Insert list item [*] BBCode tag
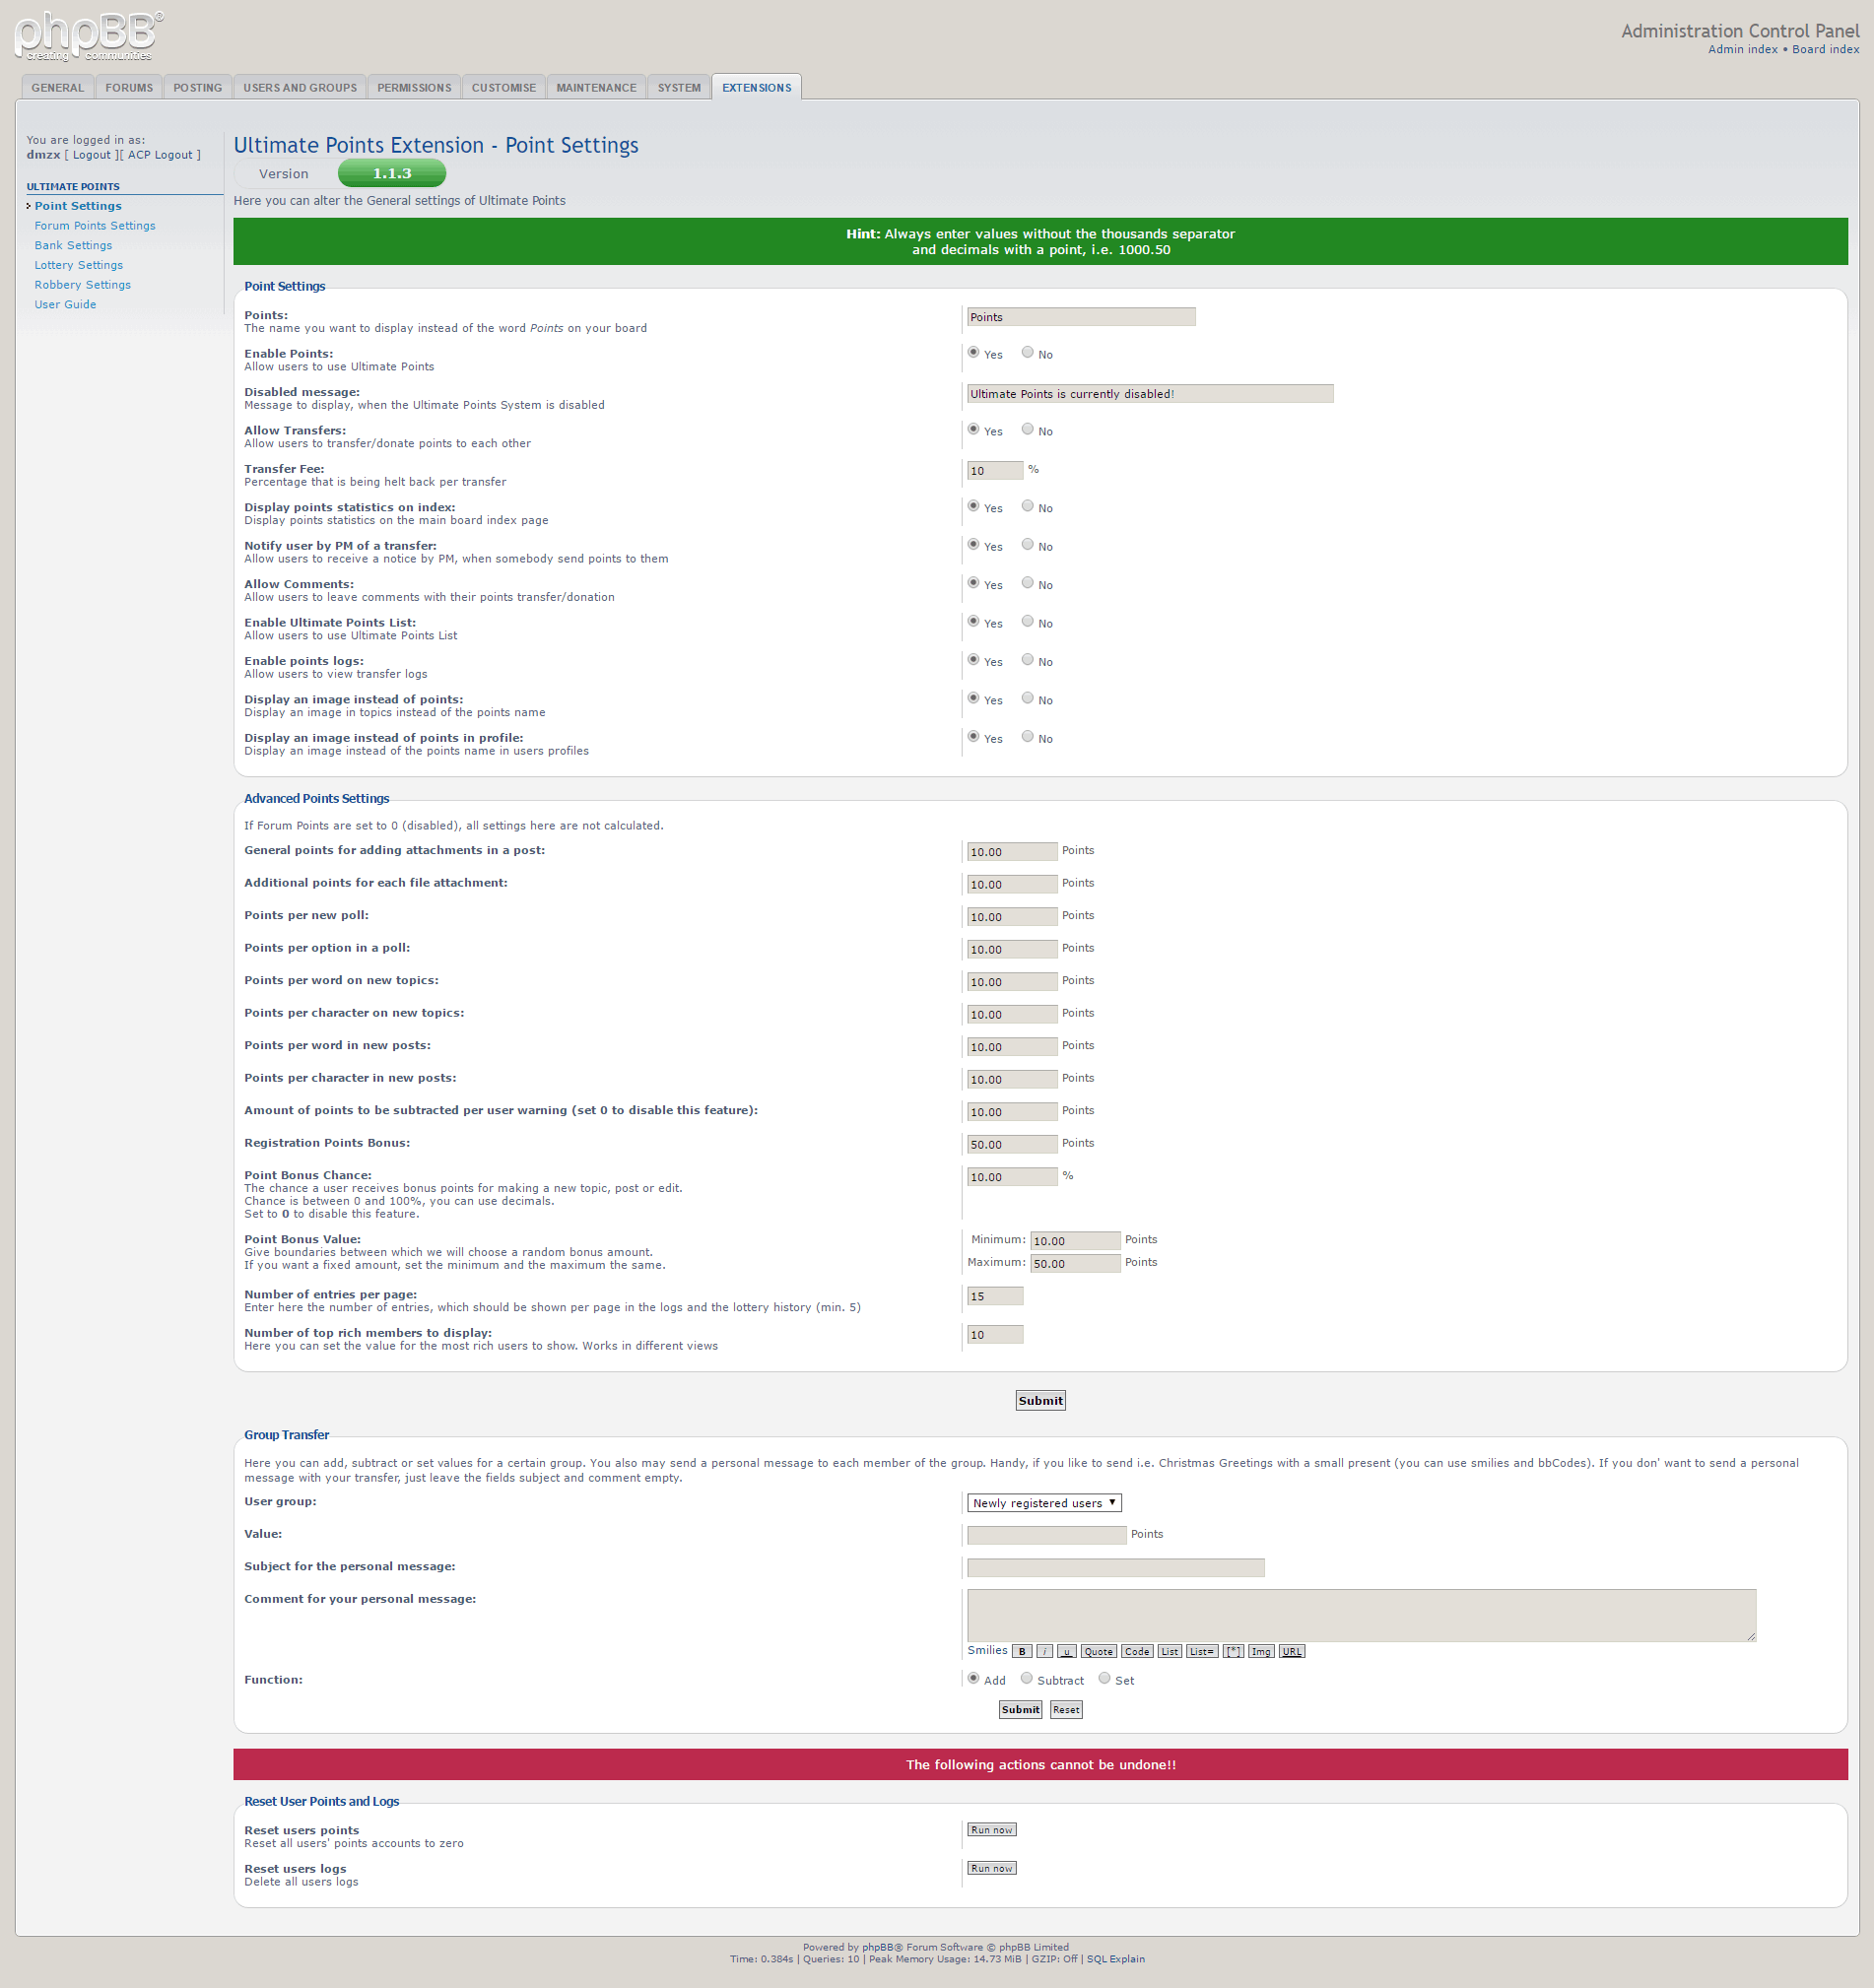 click(1233, 1651)
